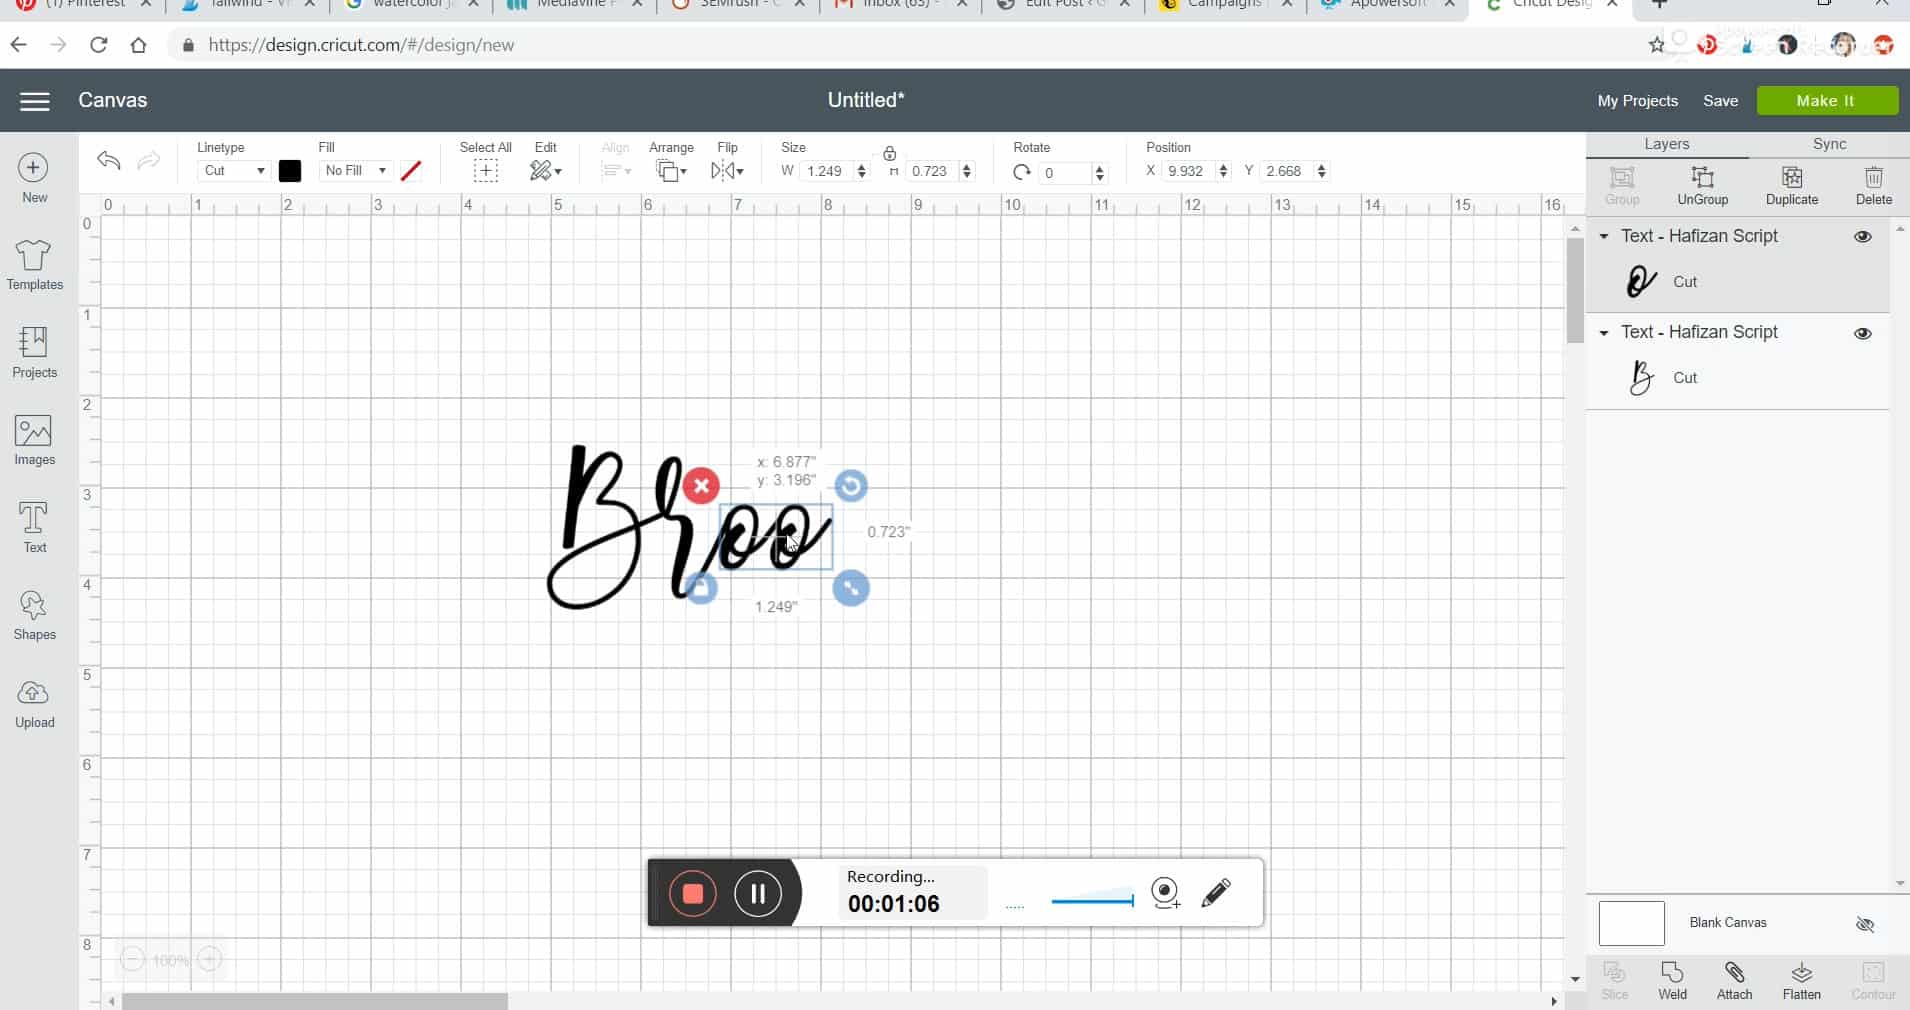Viewport: 1910px width, 1010px height.
Task: Click the Upload icon
Action: coord(34,704)
